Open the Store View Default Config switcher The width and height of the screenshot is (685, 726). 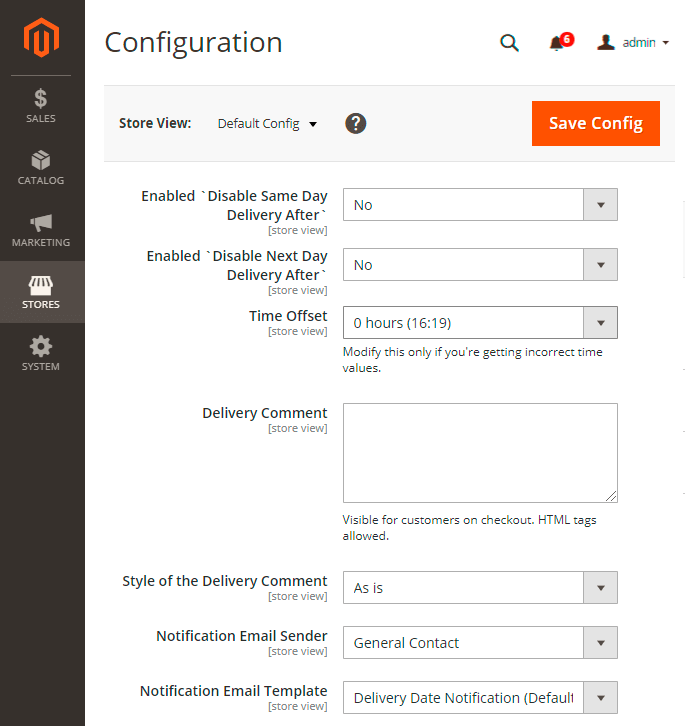tap(267, 124)
